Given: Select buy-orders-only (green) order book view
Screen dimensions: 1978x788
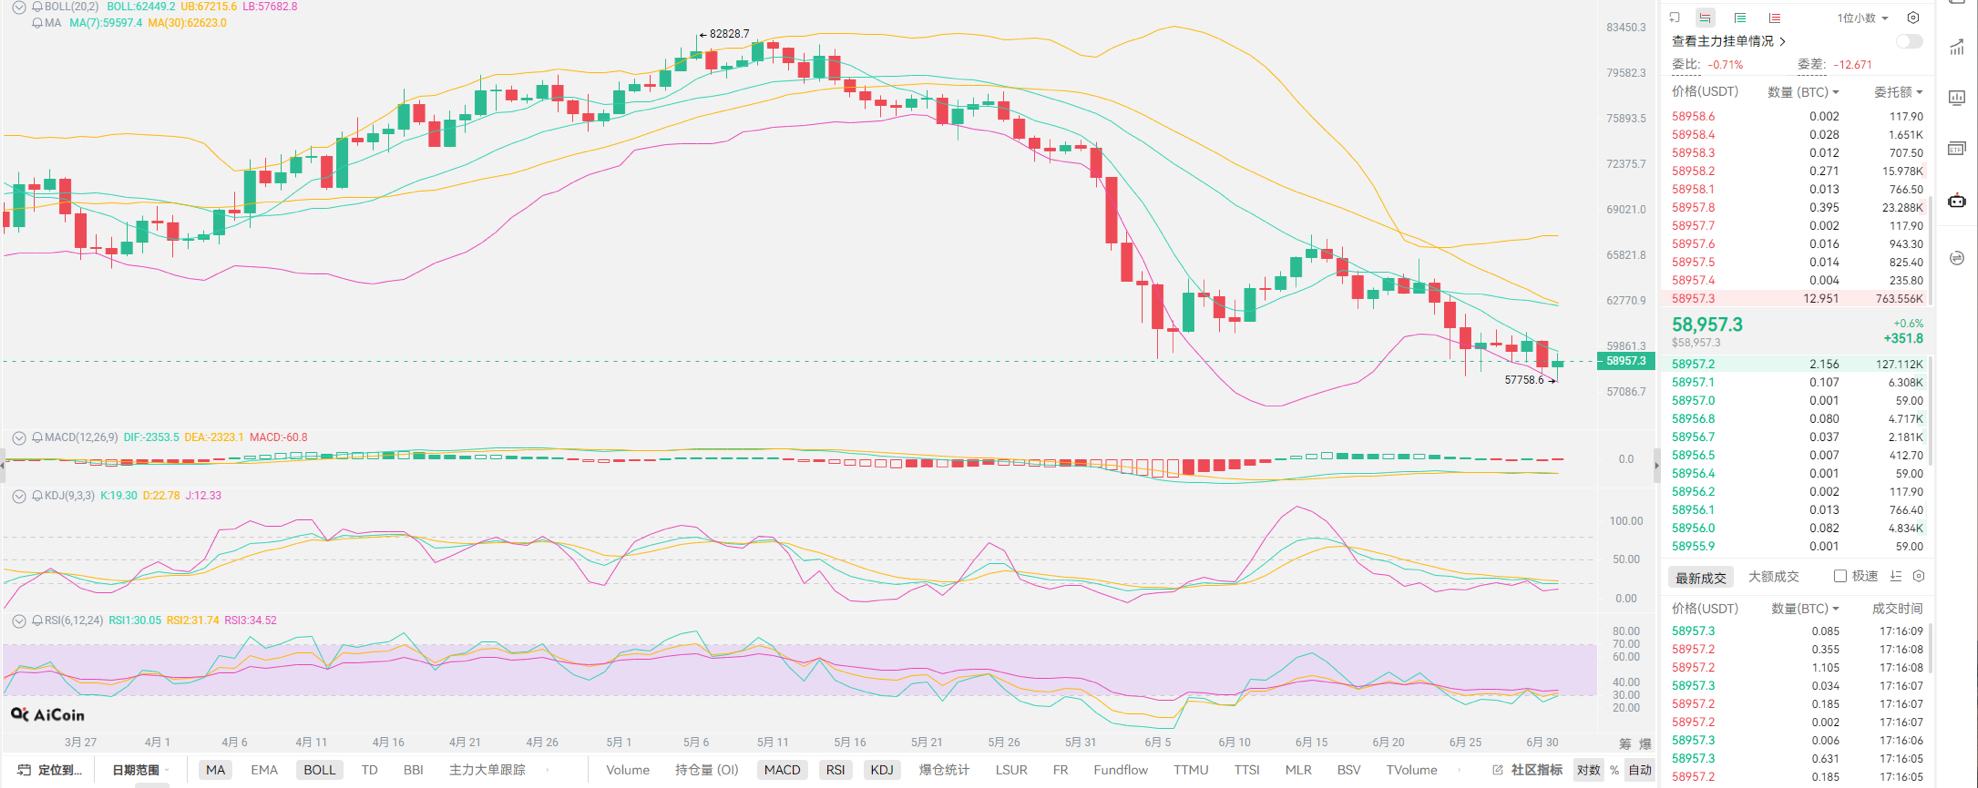Looking at the screenshot, I should 1740,18.
